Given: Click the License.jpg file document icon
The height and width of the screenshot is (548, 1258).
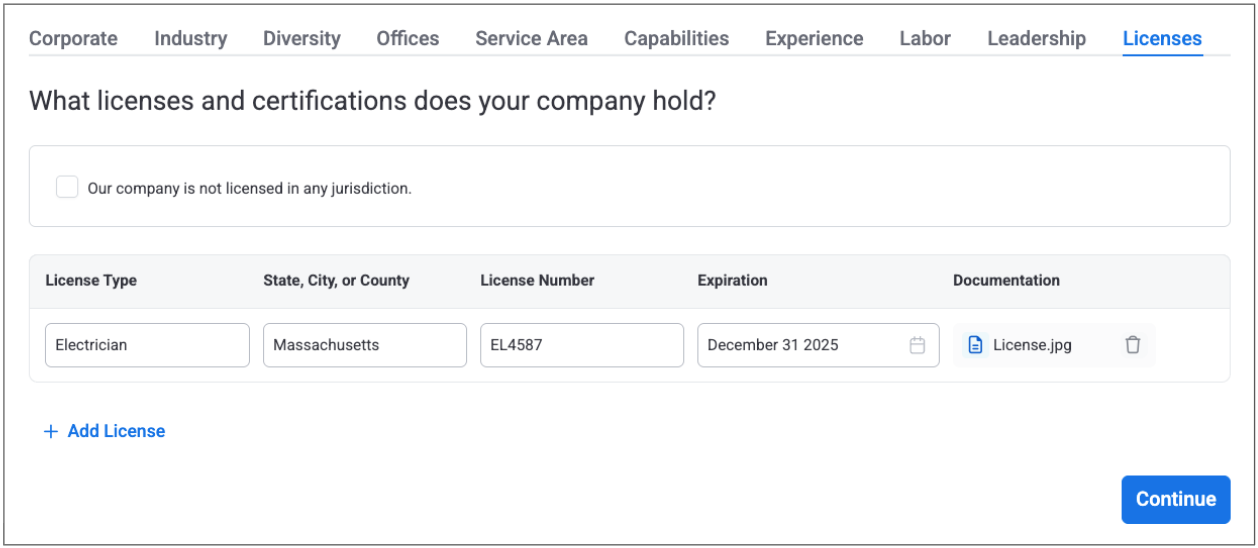Looking at the screenshot, I should coord(975,345).
